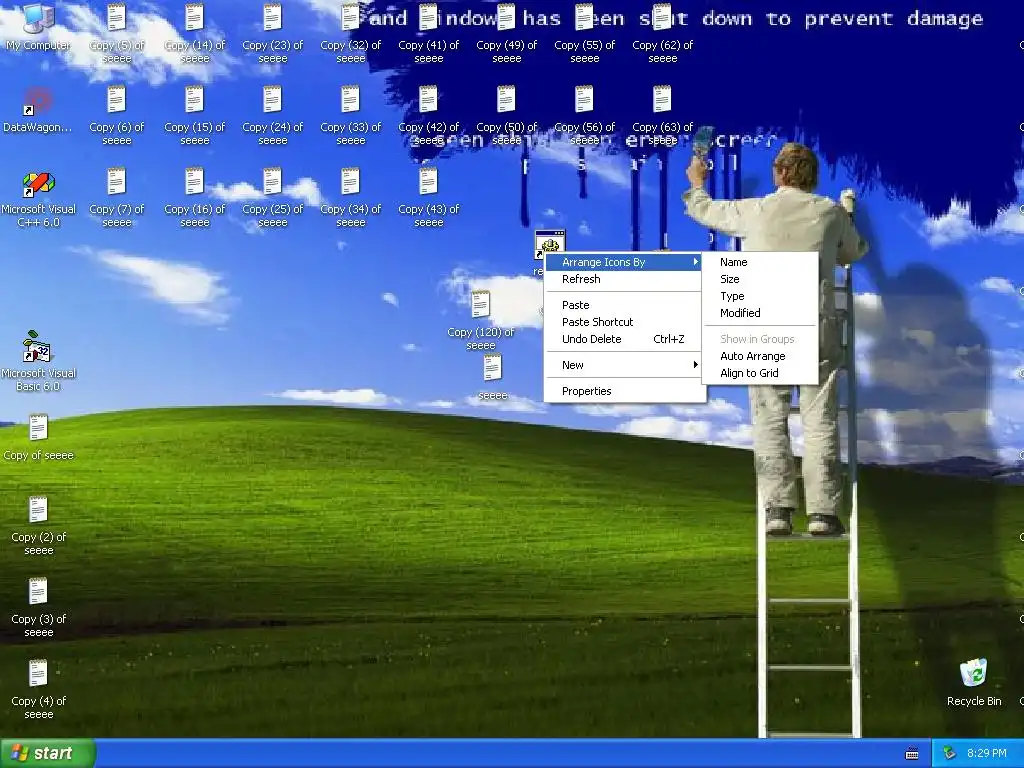Image resolution: width=1024 pixels, height=768 pixels.
Task: Arrange icons by Type
Action: tap(760, 296)
